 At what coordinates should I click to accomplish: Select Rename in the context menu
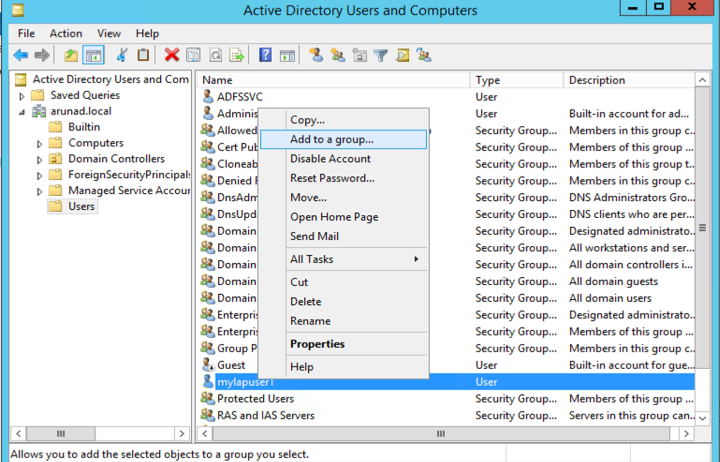(x=343, y=321)
